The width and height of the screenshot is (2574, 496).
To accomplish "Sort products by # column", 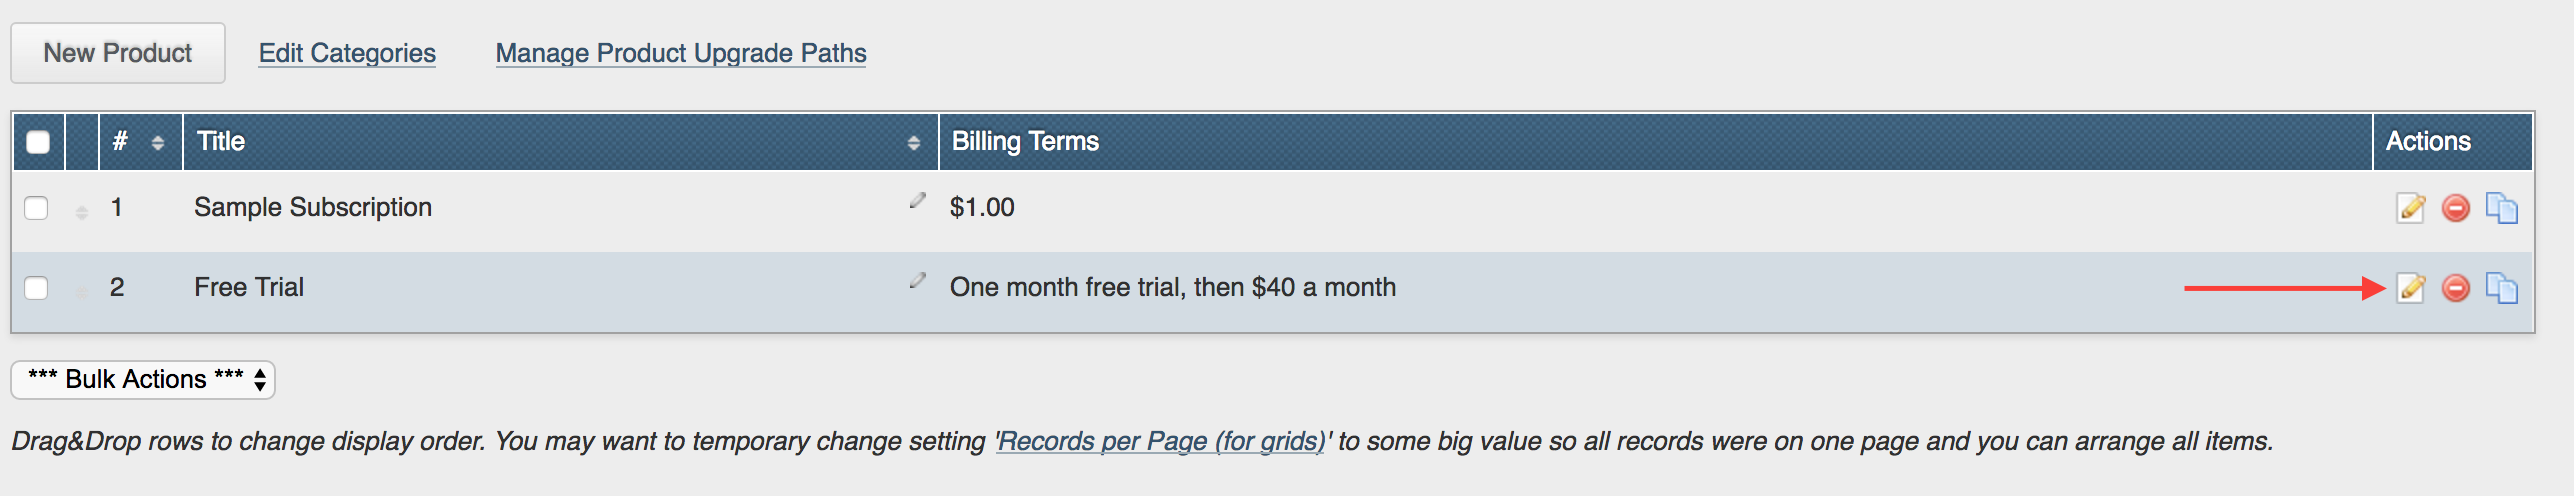I will tap(157, 143).
